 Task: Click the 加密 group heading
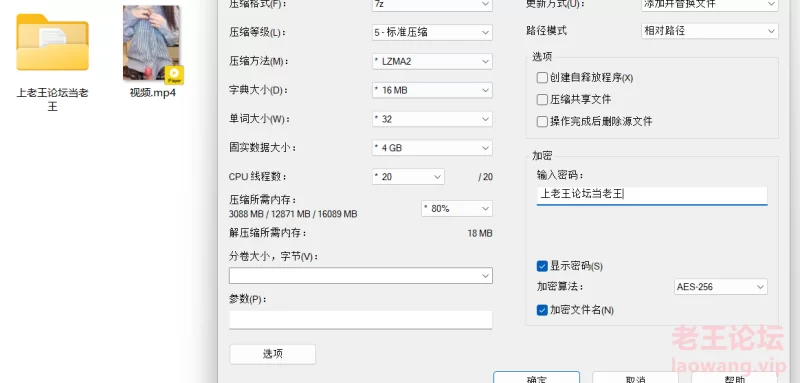542,156
